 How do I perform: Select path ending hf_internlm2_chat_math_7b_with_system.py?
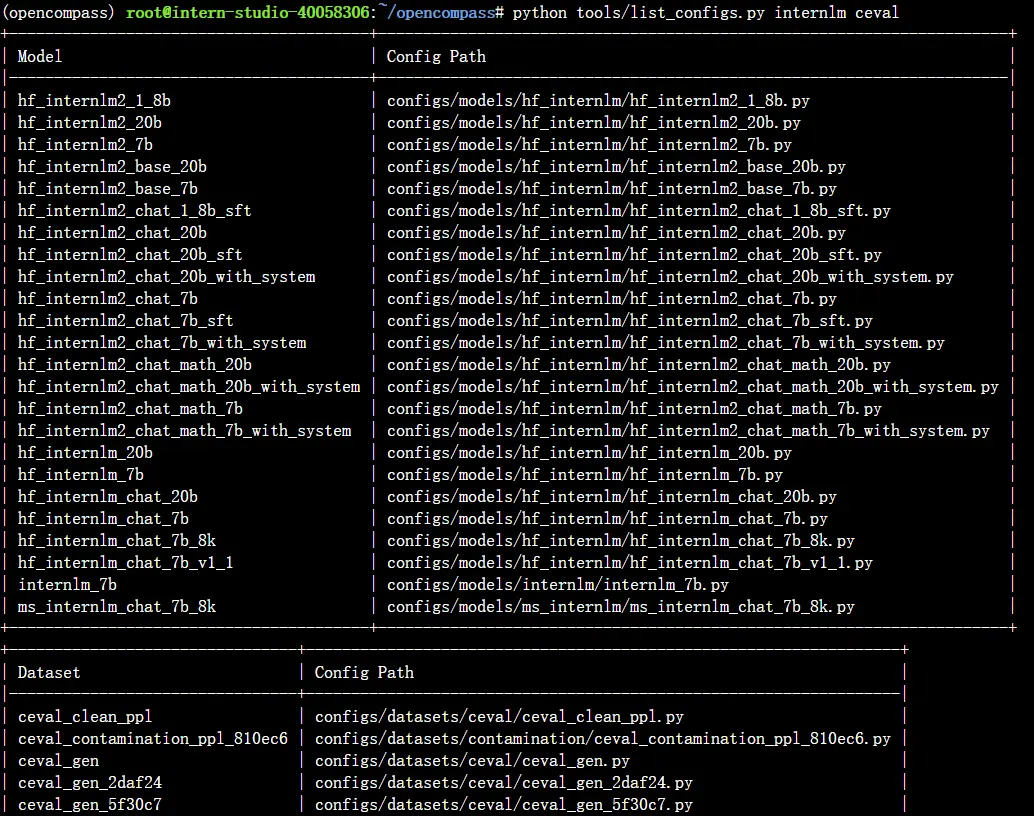688,430
